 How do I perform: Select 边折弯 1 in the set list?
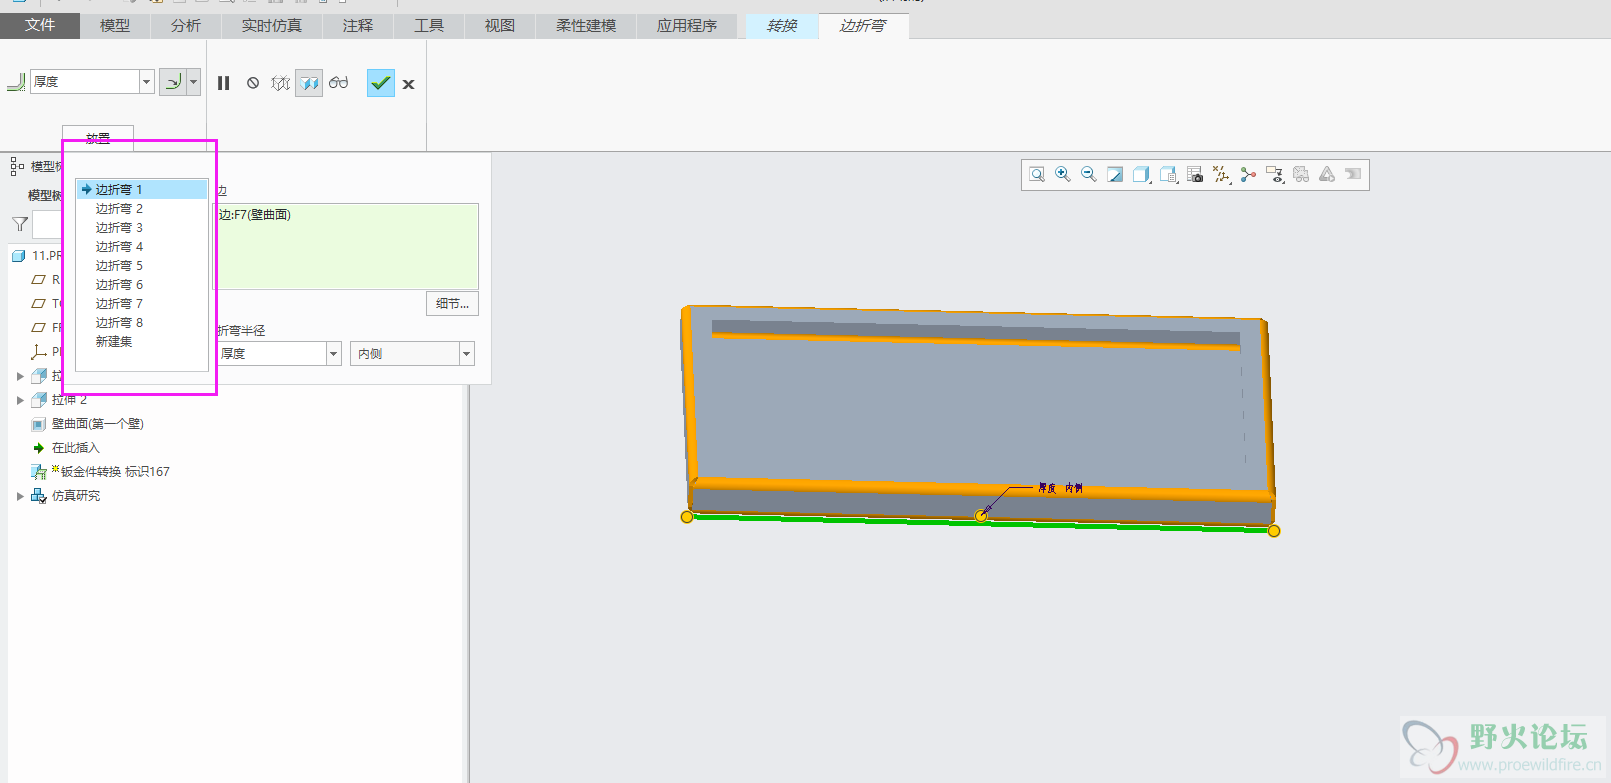[142, 190]
